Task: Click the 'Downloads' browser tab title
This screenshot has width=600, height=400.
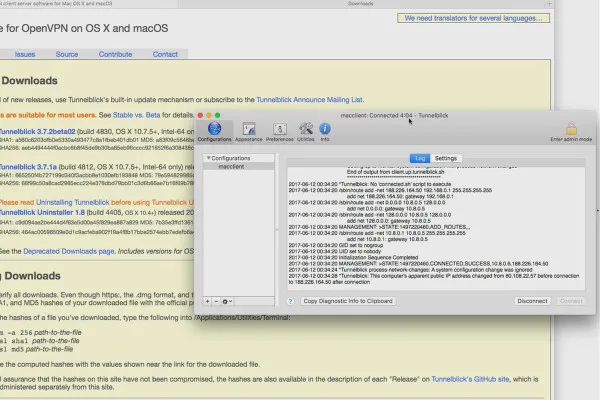Action: (x=360, y=3)
